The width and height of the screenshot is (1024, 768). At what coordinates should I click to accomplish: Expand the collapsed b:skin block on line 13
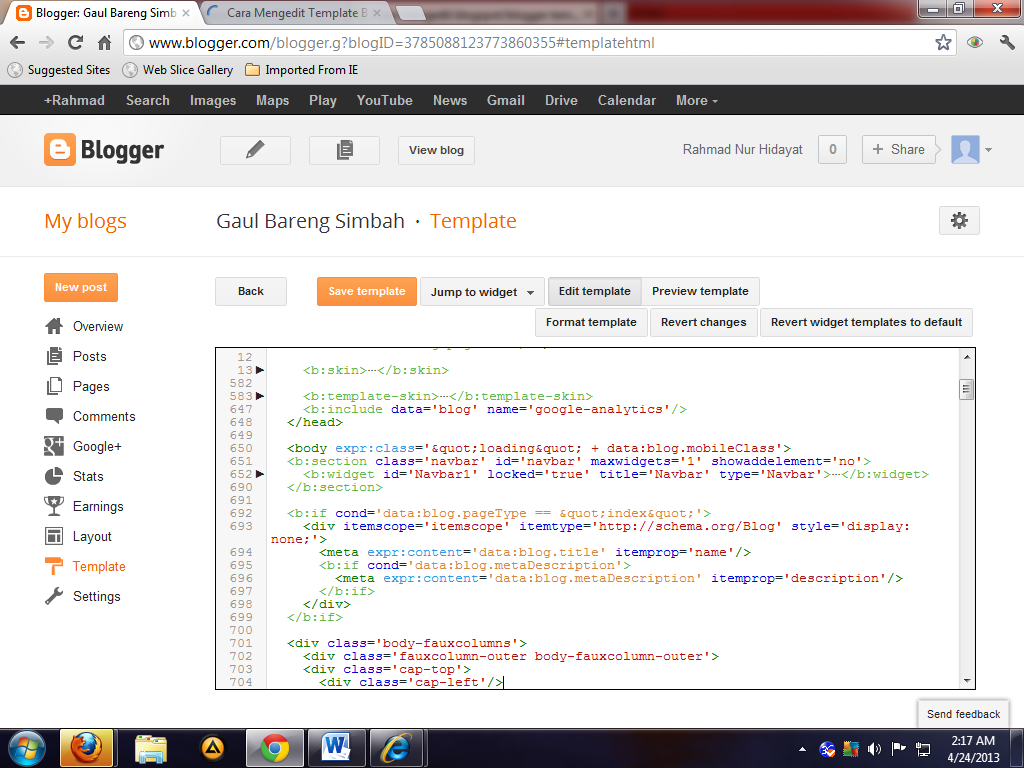(x=260, y=370)
